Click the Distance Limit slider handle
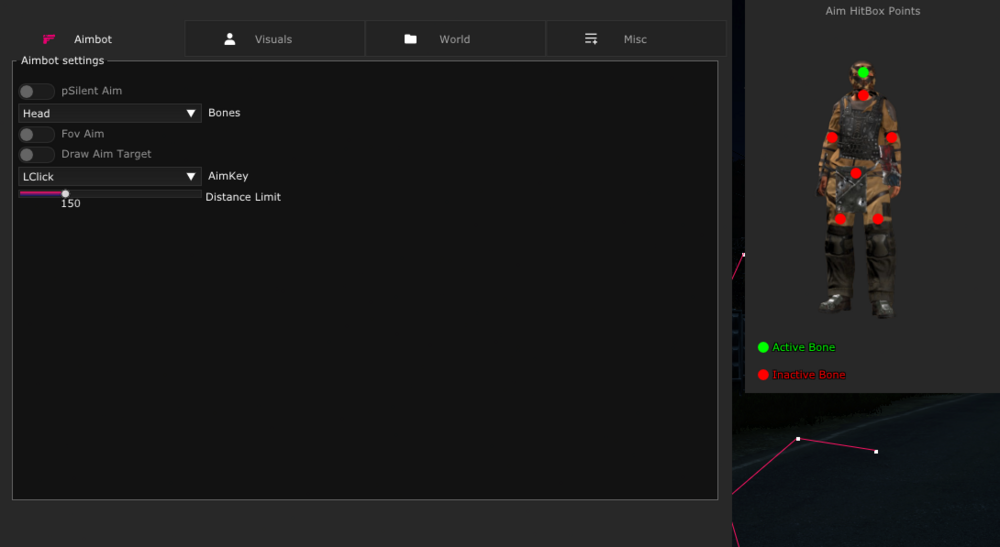This screenshot has height=547, width=1000. click(x=65, y=193)
